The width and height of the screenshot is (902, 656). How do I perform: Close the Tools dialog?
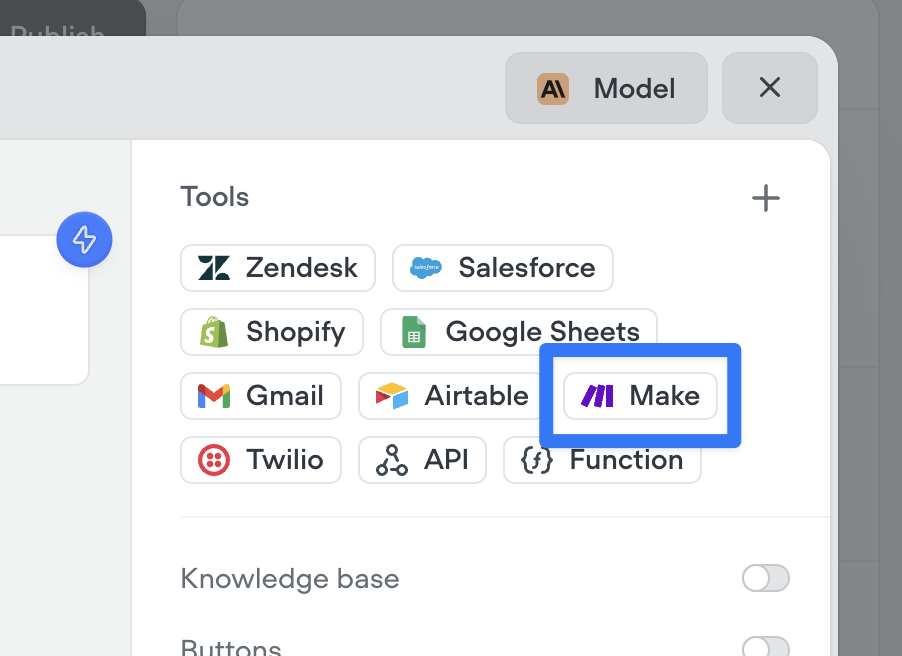tap(769, 87)
